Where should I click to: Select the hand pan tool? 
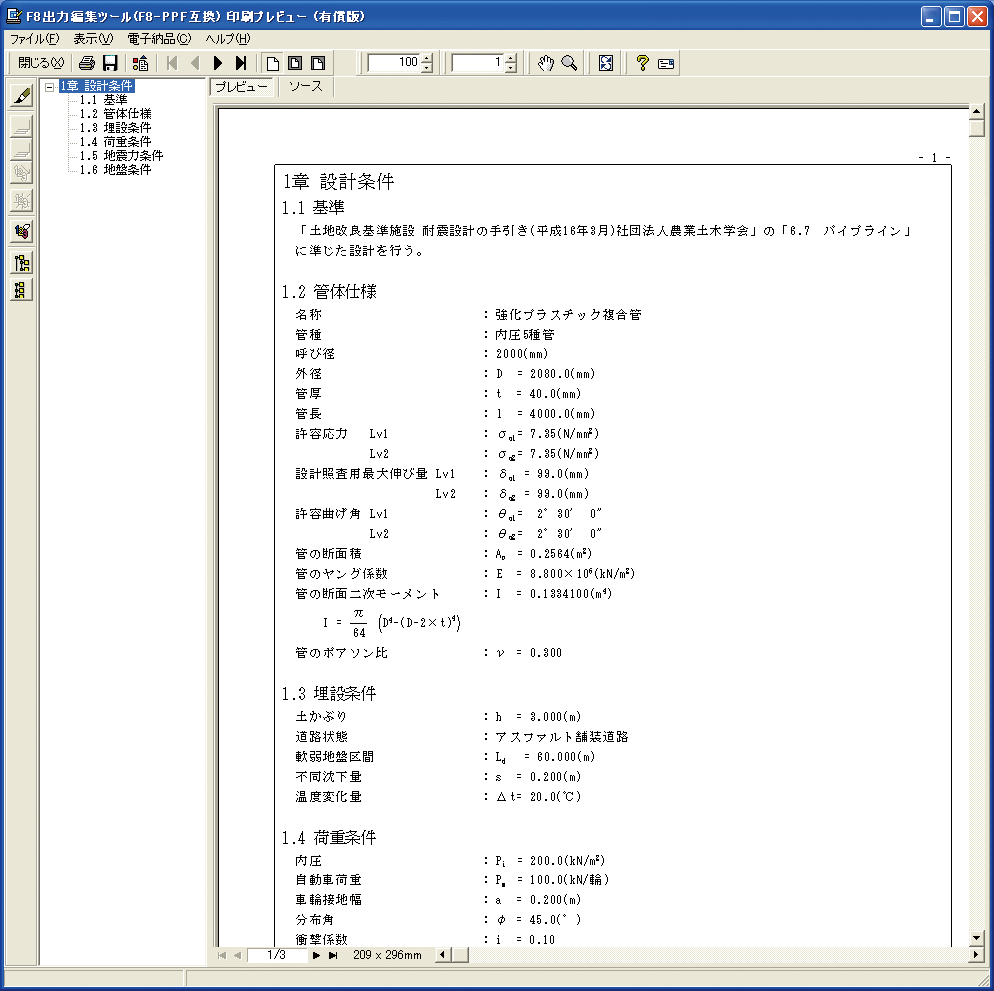545,63
